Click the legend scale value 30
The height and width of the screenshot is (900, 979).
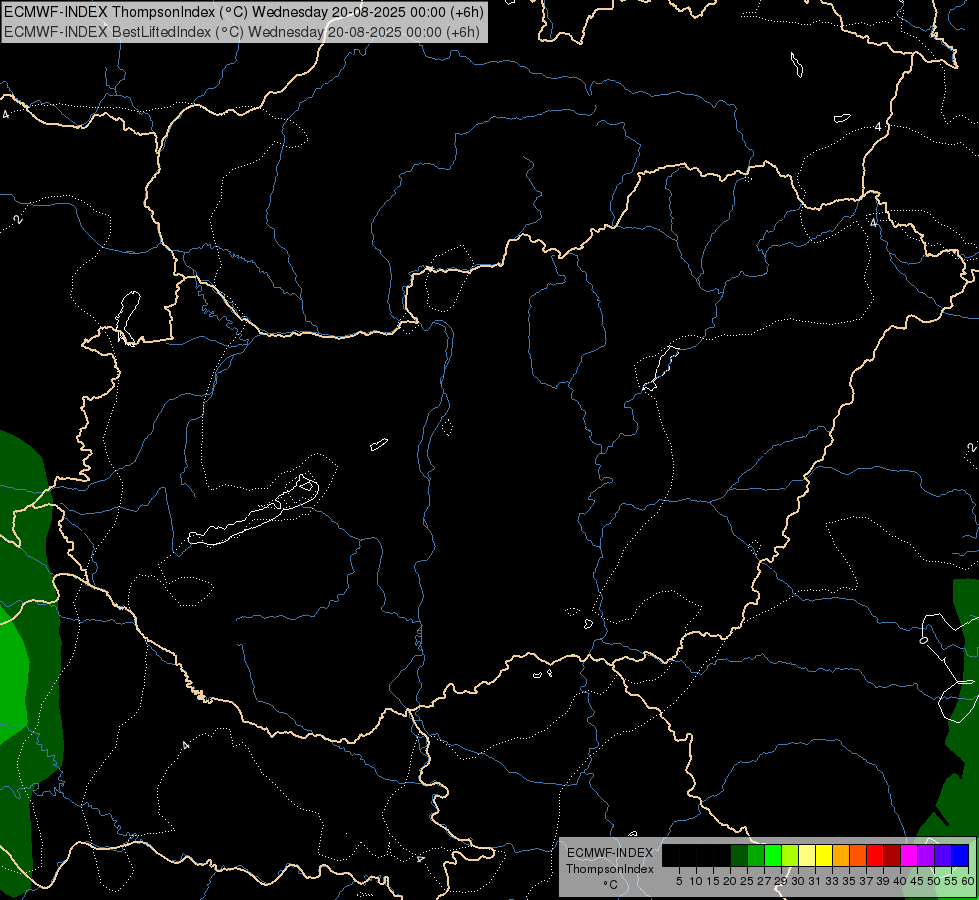click(799, 881)
